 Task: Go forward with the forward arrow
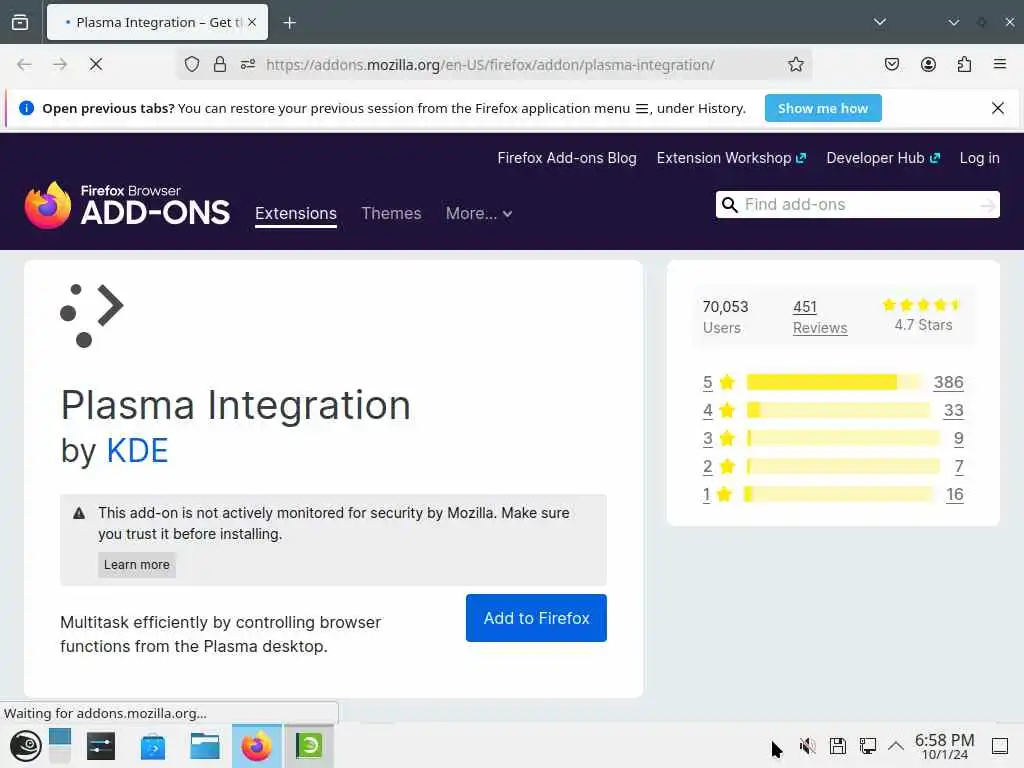point(60,64)
